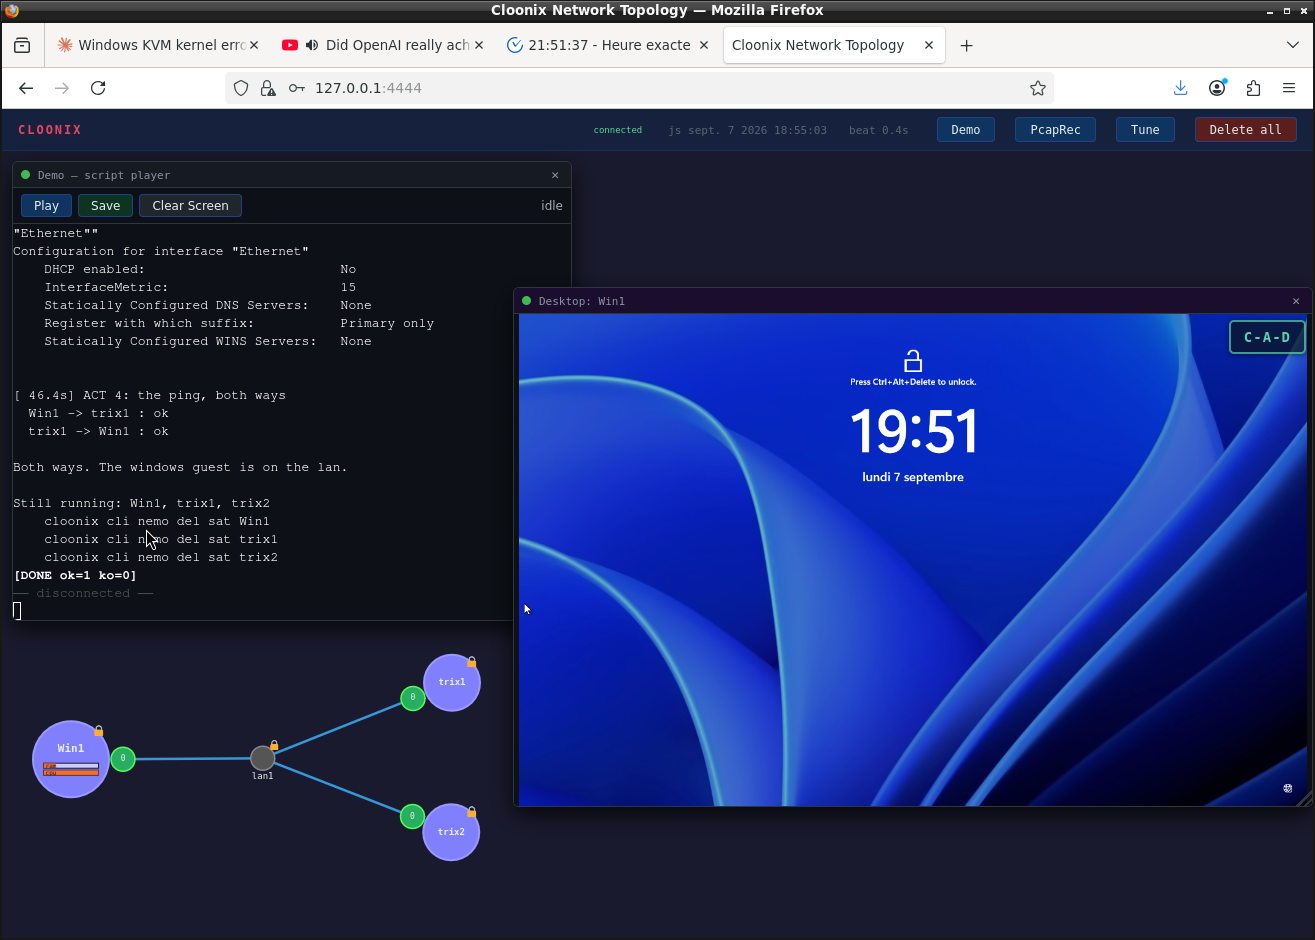
Task: Click the 'beat 0.4s' status text
Action: 879,130
